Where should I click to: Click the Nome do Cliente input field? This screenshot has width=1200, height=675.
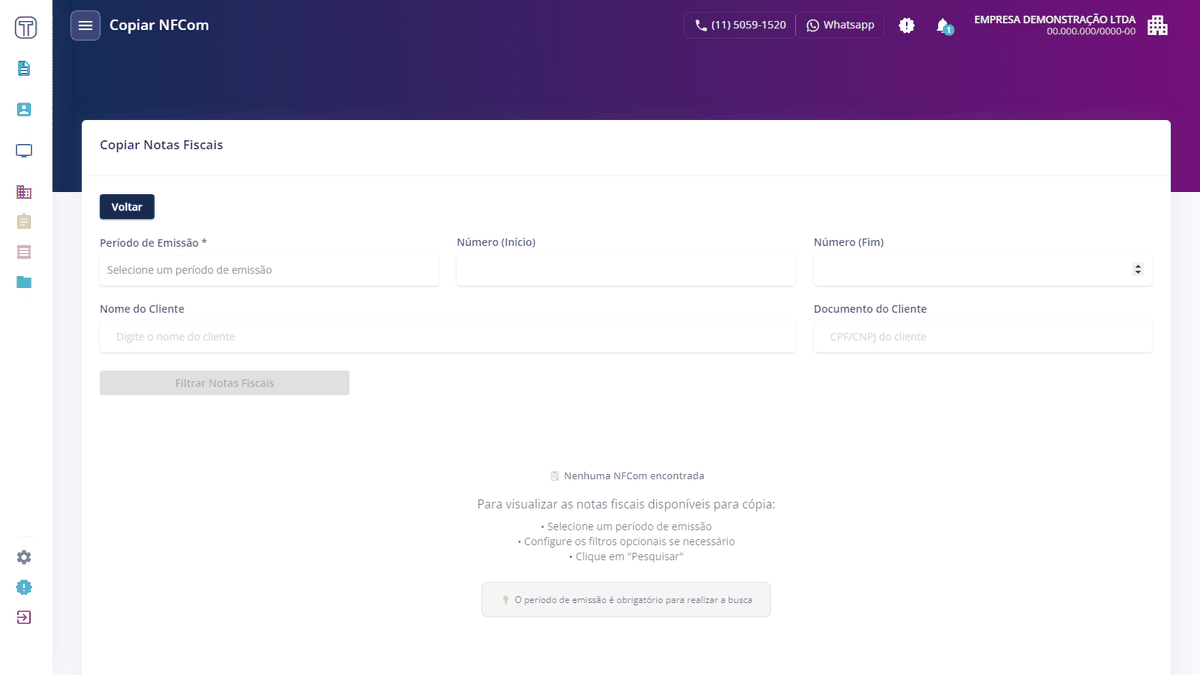[448, 337]
